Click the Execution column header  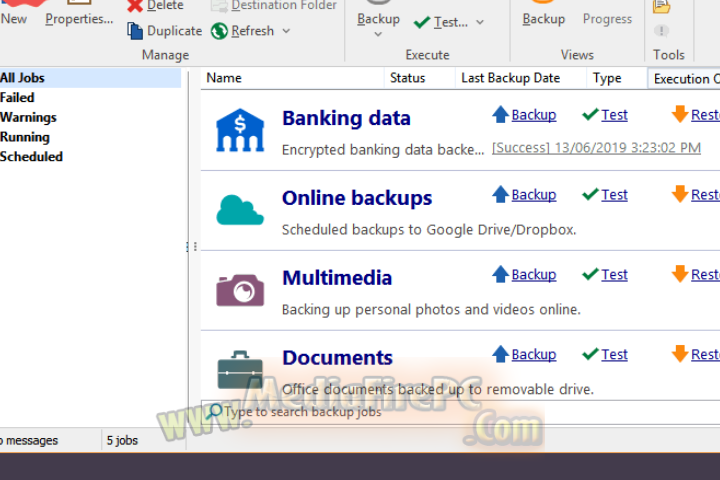pos(684,79)
